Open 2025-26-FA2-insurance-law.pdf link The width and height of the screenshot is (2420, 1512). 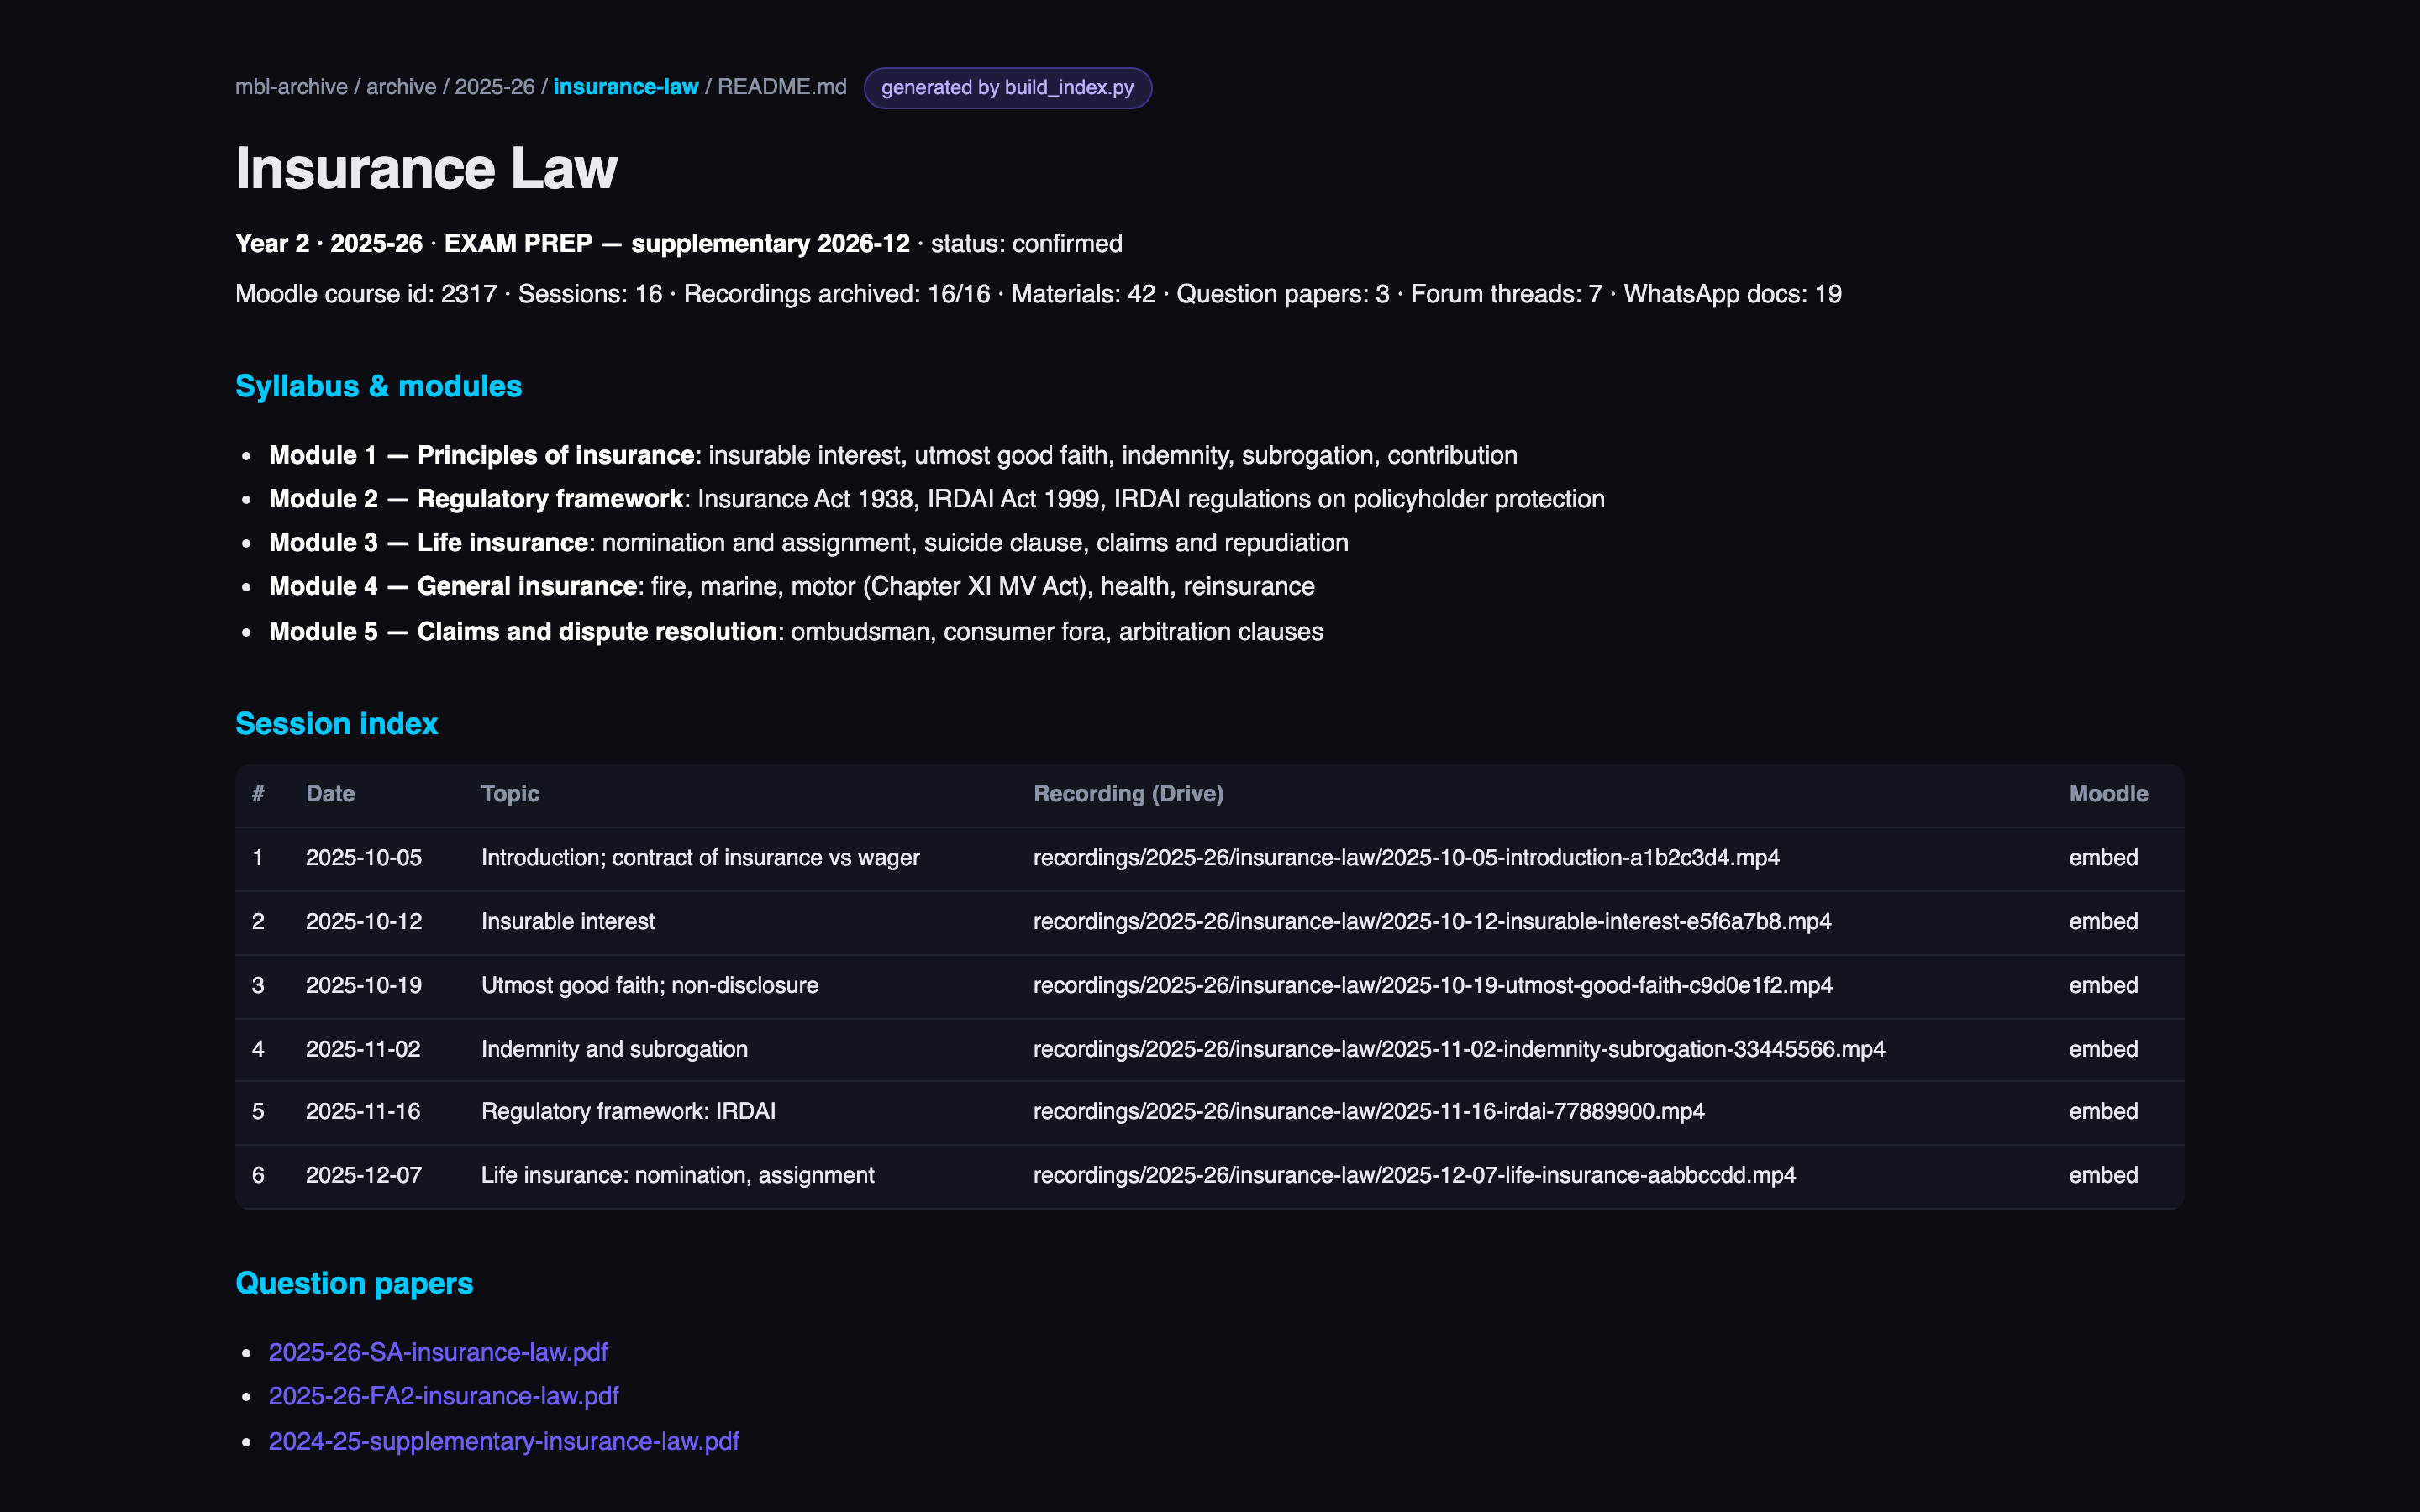click(x=443, y=1396)
